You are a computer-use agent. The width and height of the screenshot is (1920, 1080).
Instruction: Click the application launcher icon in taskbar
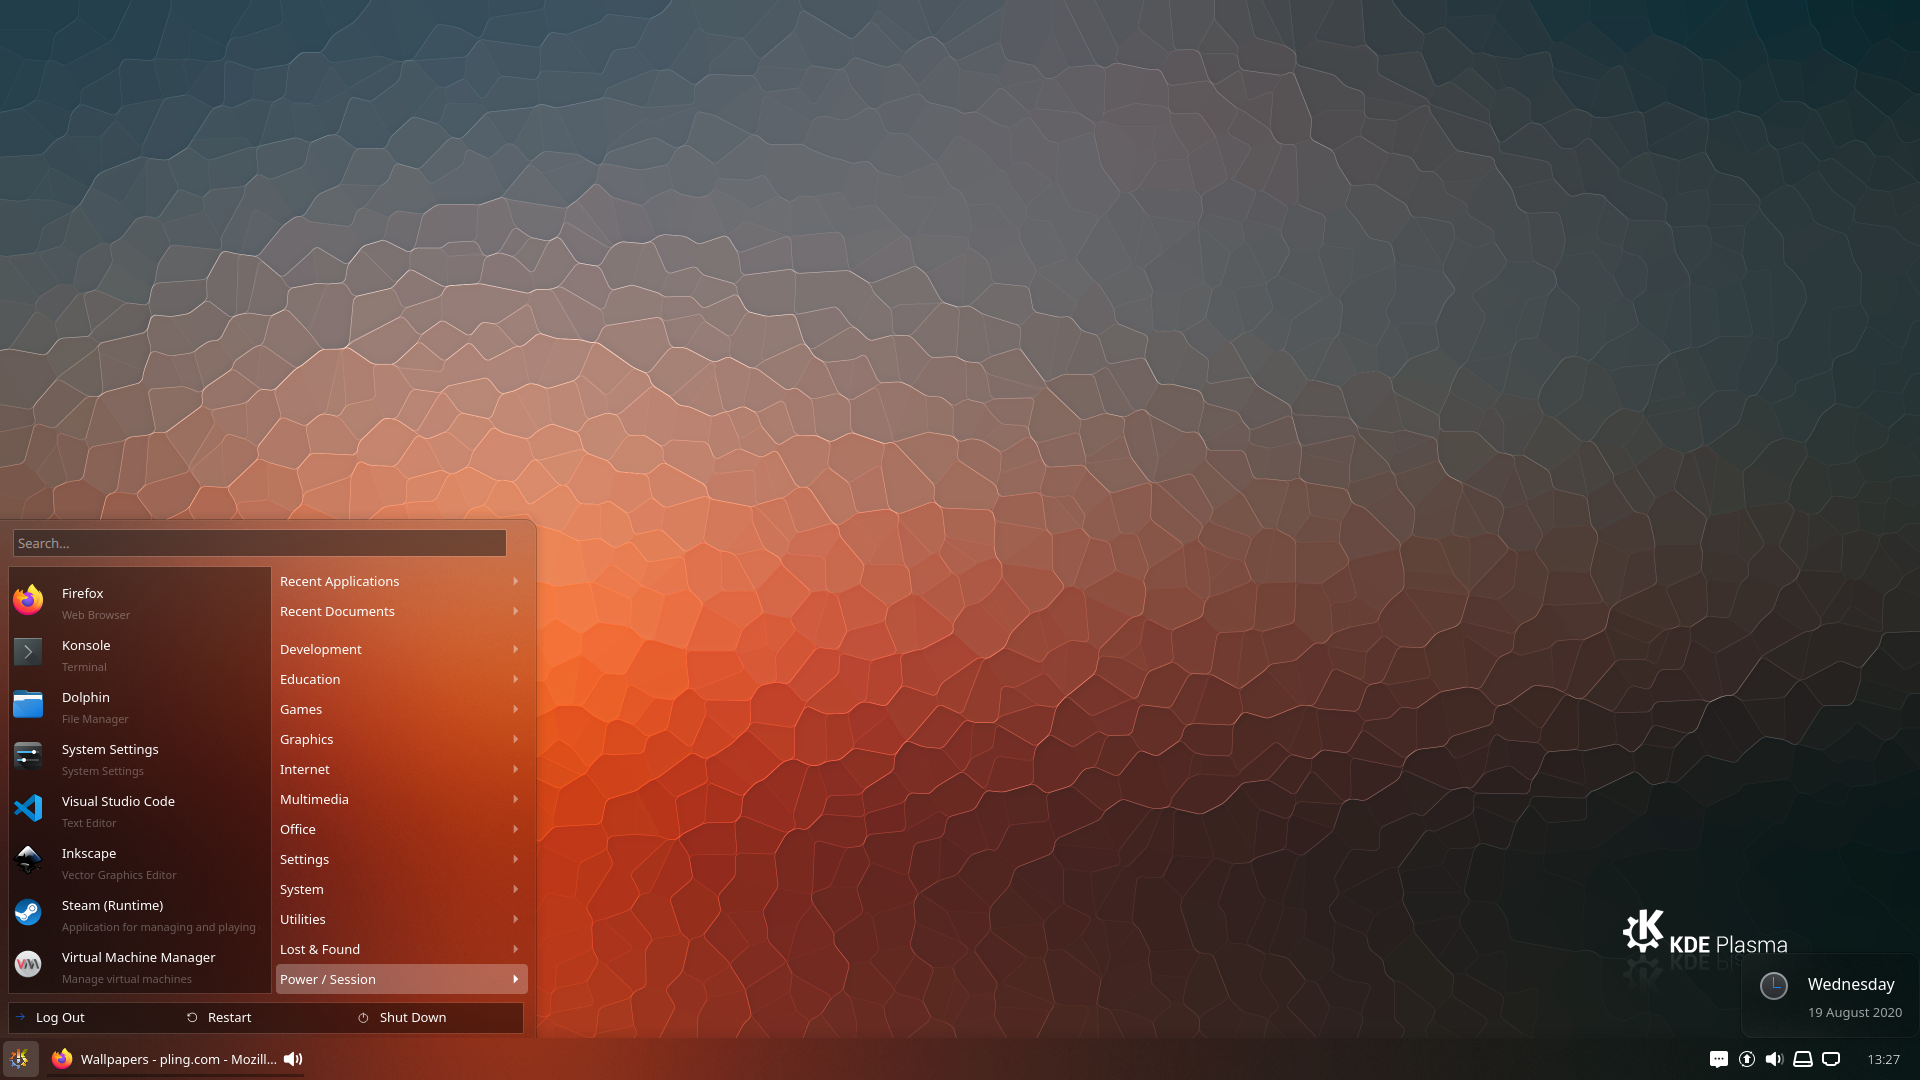click(x=20, y=1059)
